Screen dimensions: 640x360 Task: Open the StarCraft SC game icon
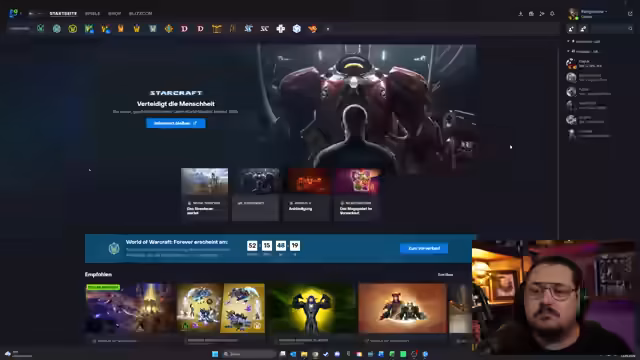264,29
